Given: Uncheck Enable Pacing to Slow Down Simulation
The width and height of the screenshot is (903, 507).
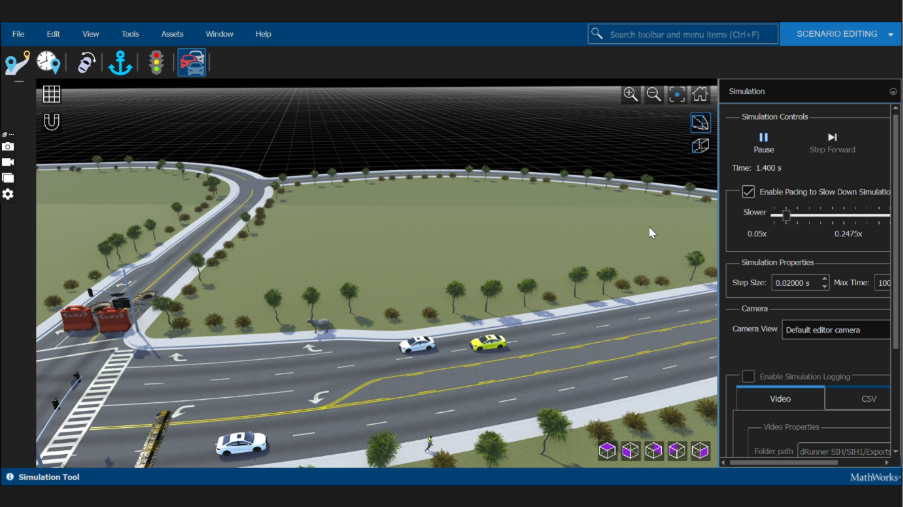Looking at the screenshot, I should coord(748,191).
